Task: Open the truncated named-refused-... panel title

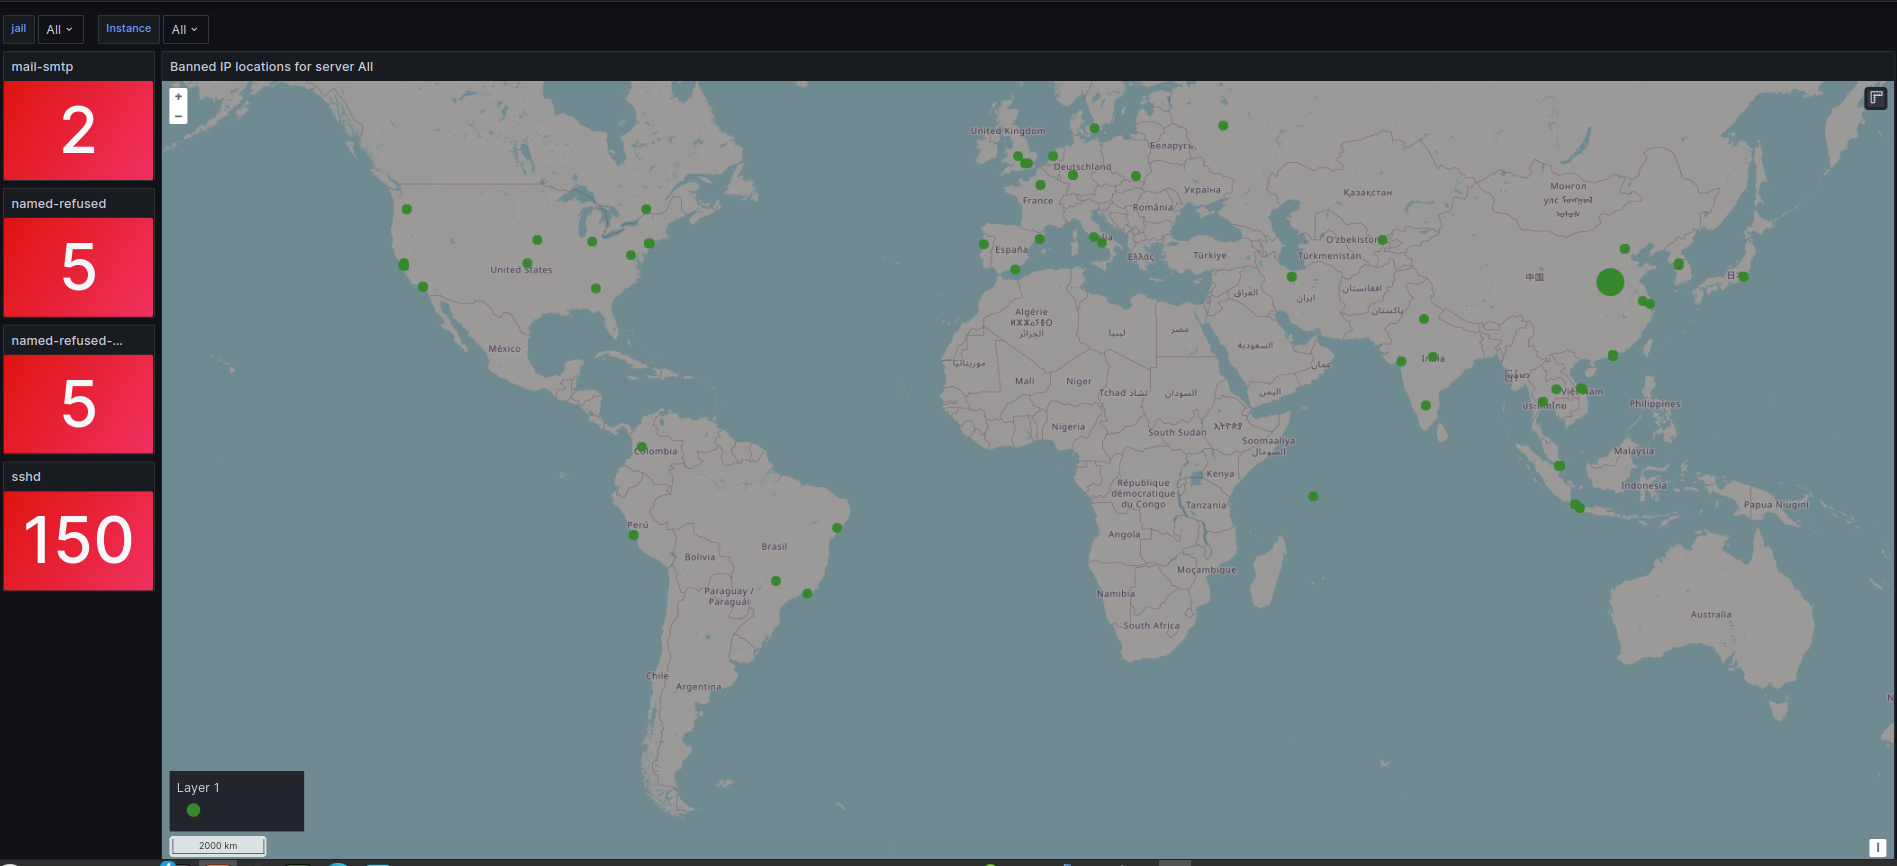Action: (x=67, y=341)
